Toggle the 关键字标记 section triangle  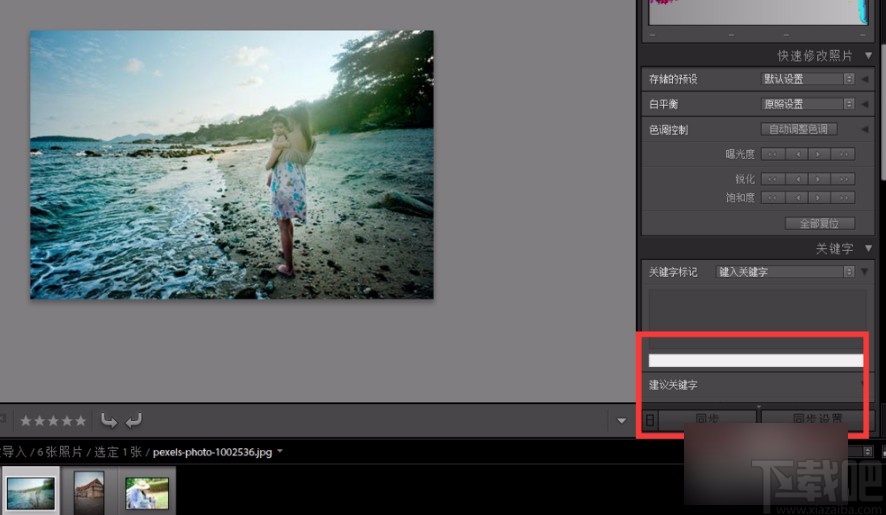pos(865,272)
